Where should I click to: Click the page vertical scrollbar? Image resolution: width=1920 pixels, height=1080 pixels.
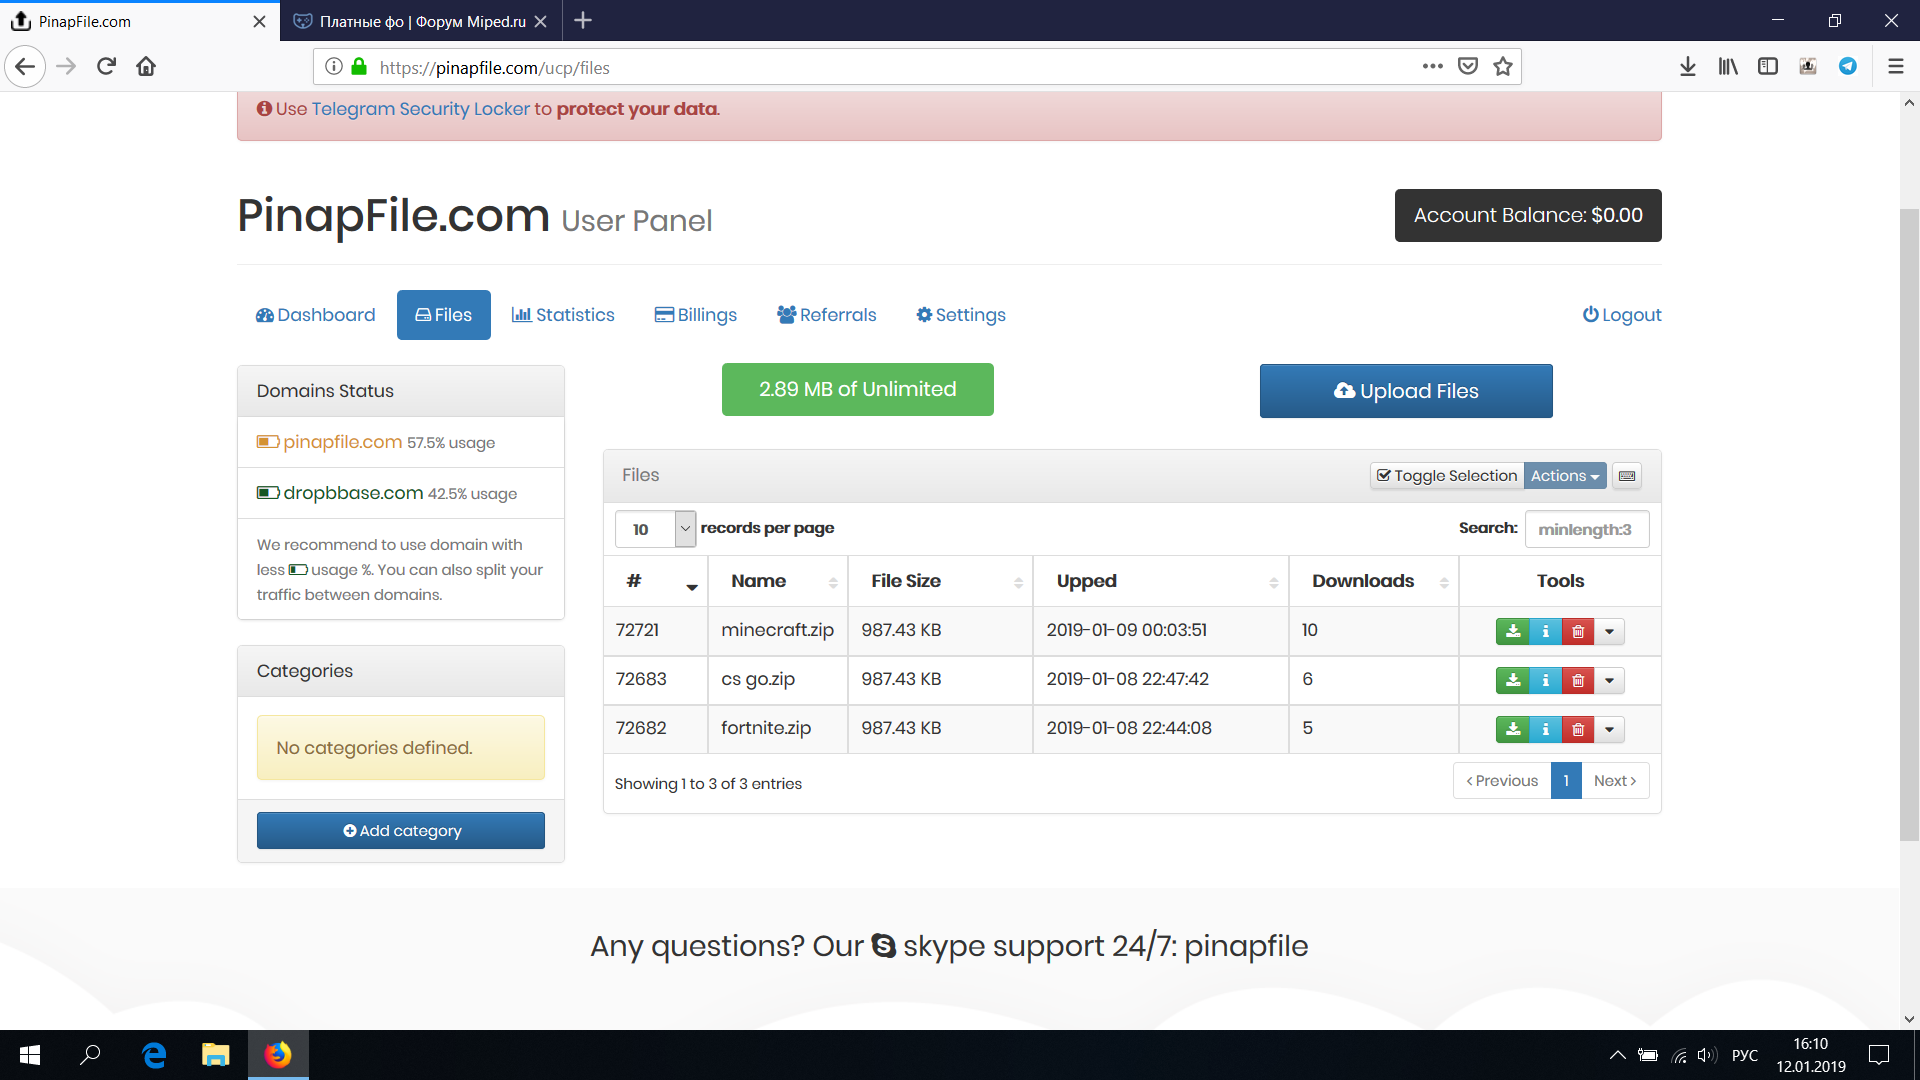click(x=1910, y=525)
